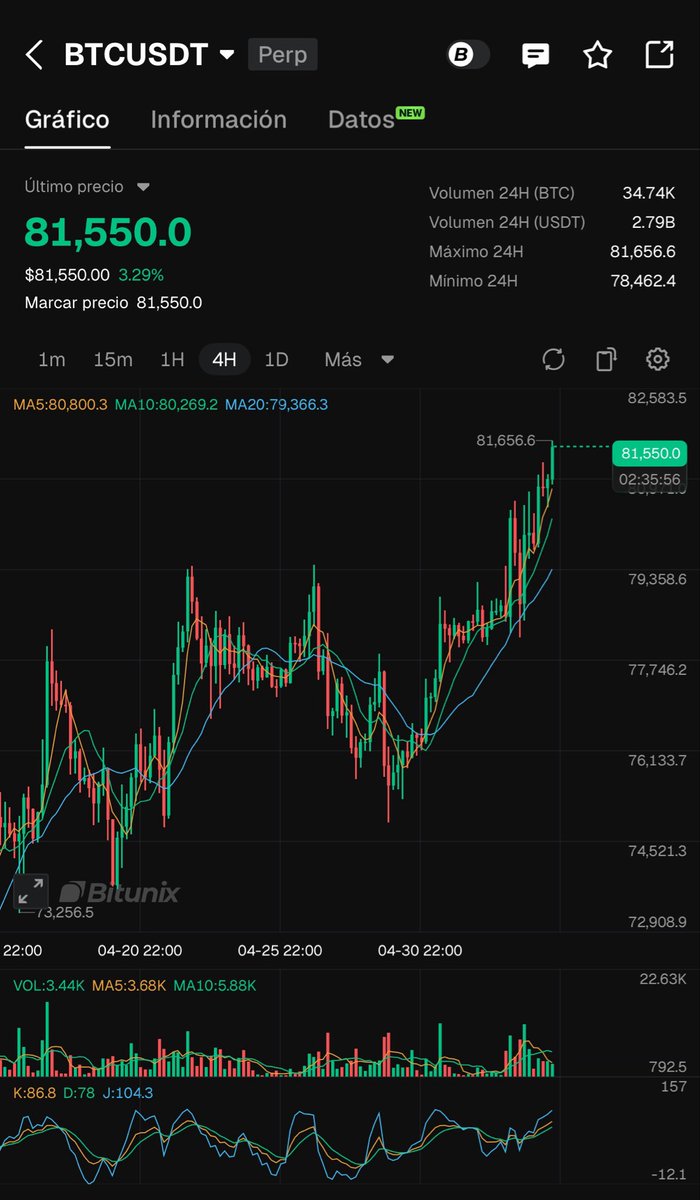
Task: Tap the VOL:3.44K volume label
Action: [x=49, y=986]
